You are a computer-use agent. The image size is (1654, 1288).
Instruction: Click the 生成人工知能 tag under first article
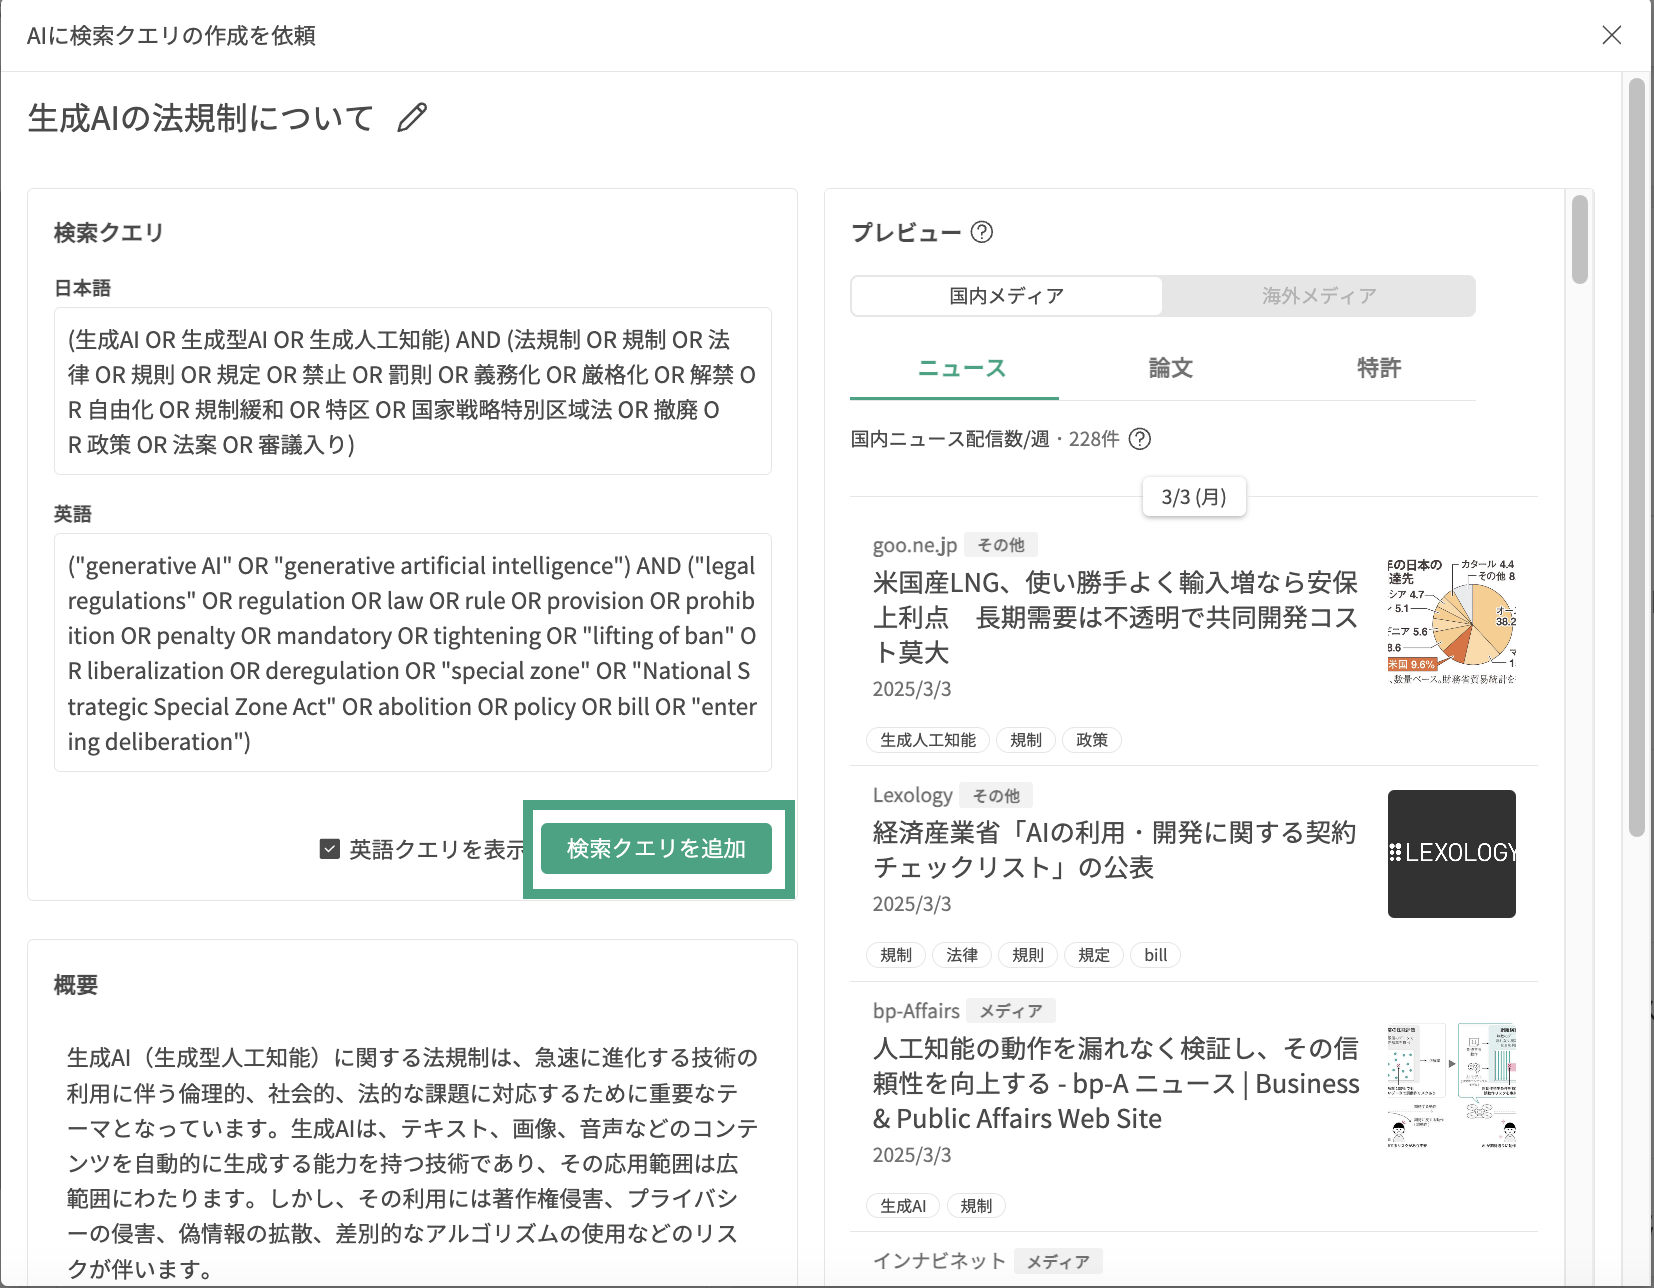tap(927, 740)
